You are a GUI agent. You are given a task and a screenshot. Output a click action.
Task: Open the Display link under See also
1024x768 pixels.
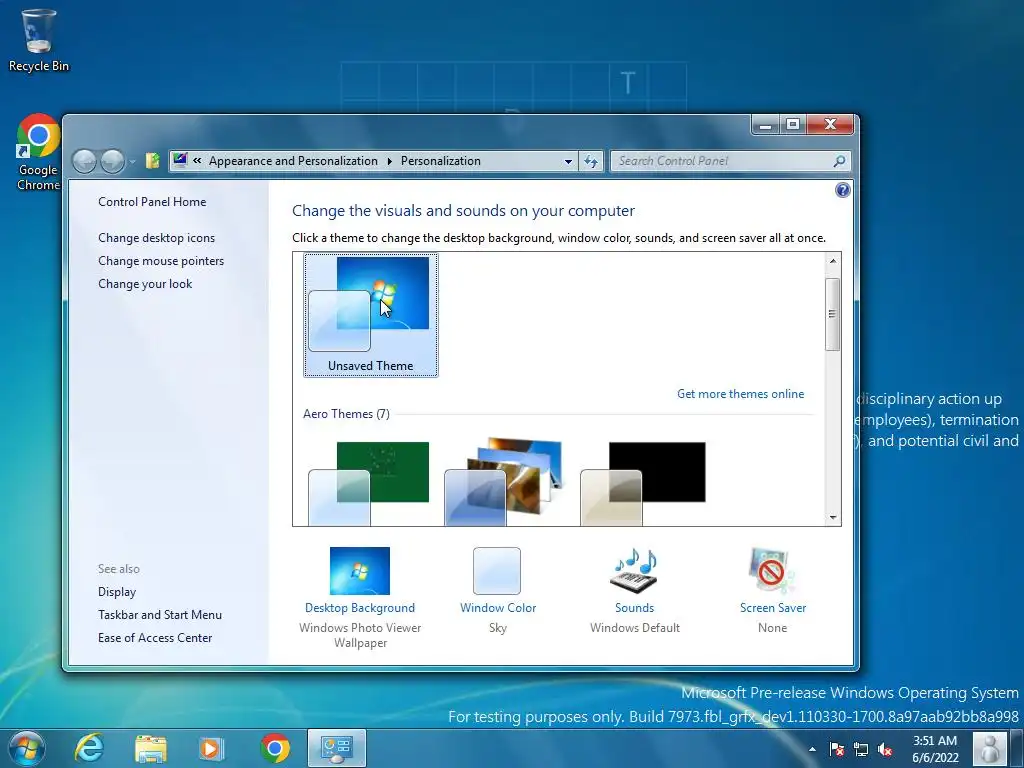click(x=117, y=592)
